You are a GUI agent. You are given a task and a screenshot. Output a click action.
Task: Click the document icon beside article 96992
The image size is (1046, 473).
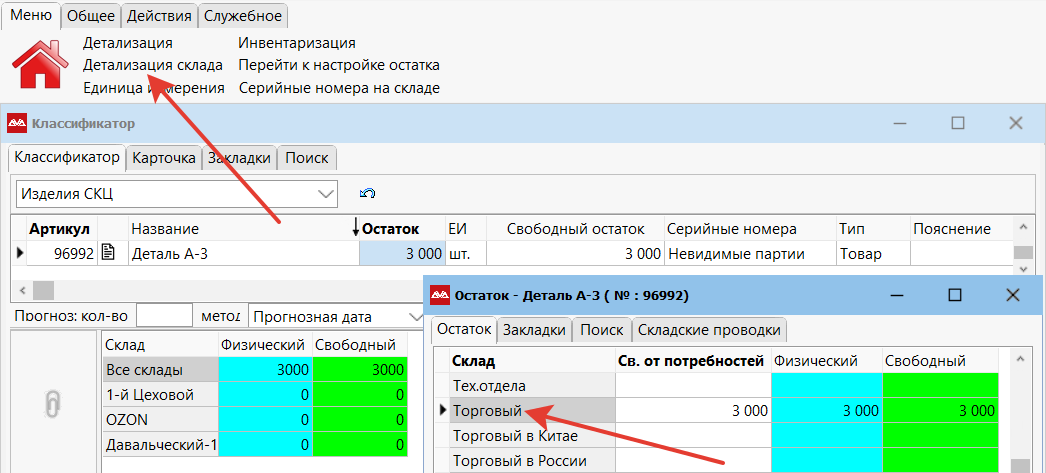109,254
